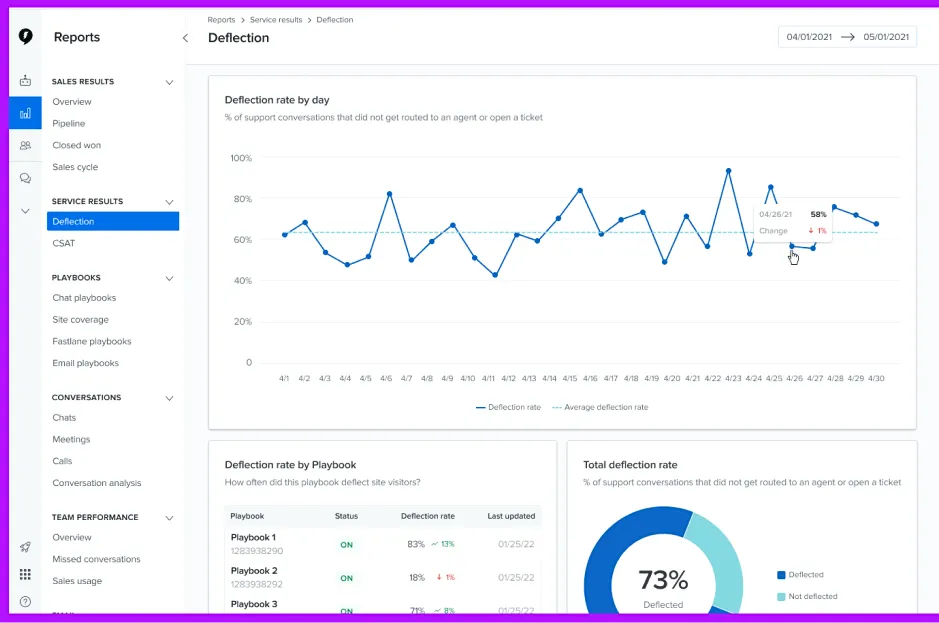The image size is (939, 623).
Task: Collapse the Conversations section
Action: coord(169,398)
